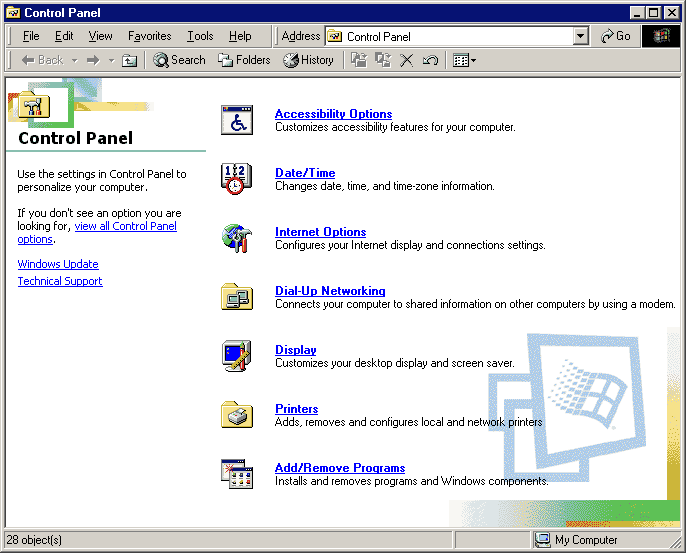Click the Printers link
Screen dimensions: 686x553
click(296, 409)
